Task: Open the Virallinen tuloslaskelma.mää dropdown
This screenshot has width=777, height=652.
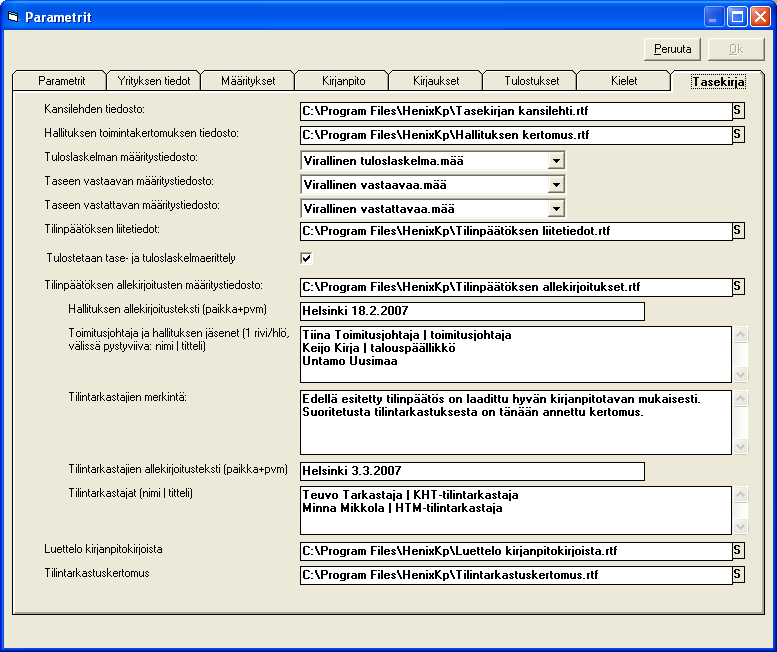Action: click(x=556, y=161)
